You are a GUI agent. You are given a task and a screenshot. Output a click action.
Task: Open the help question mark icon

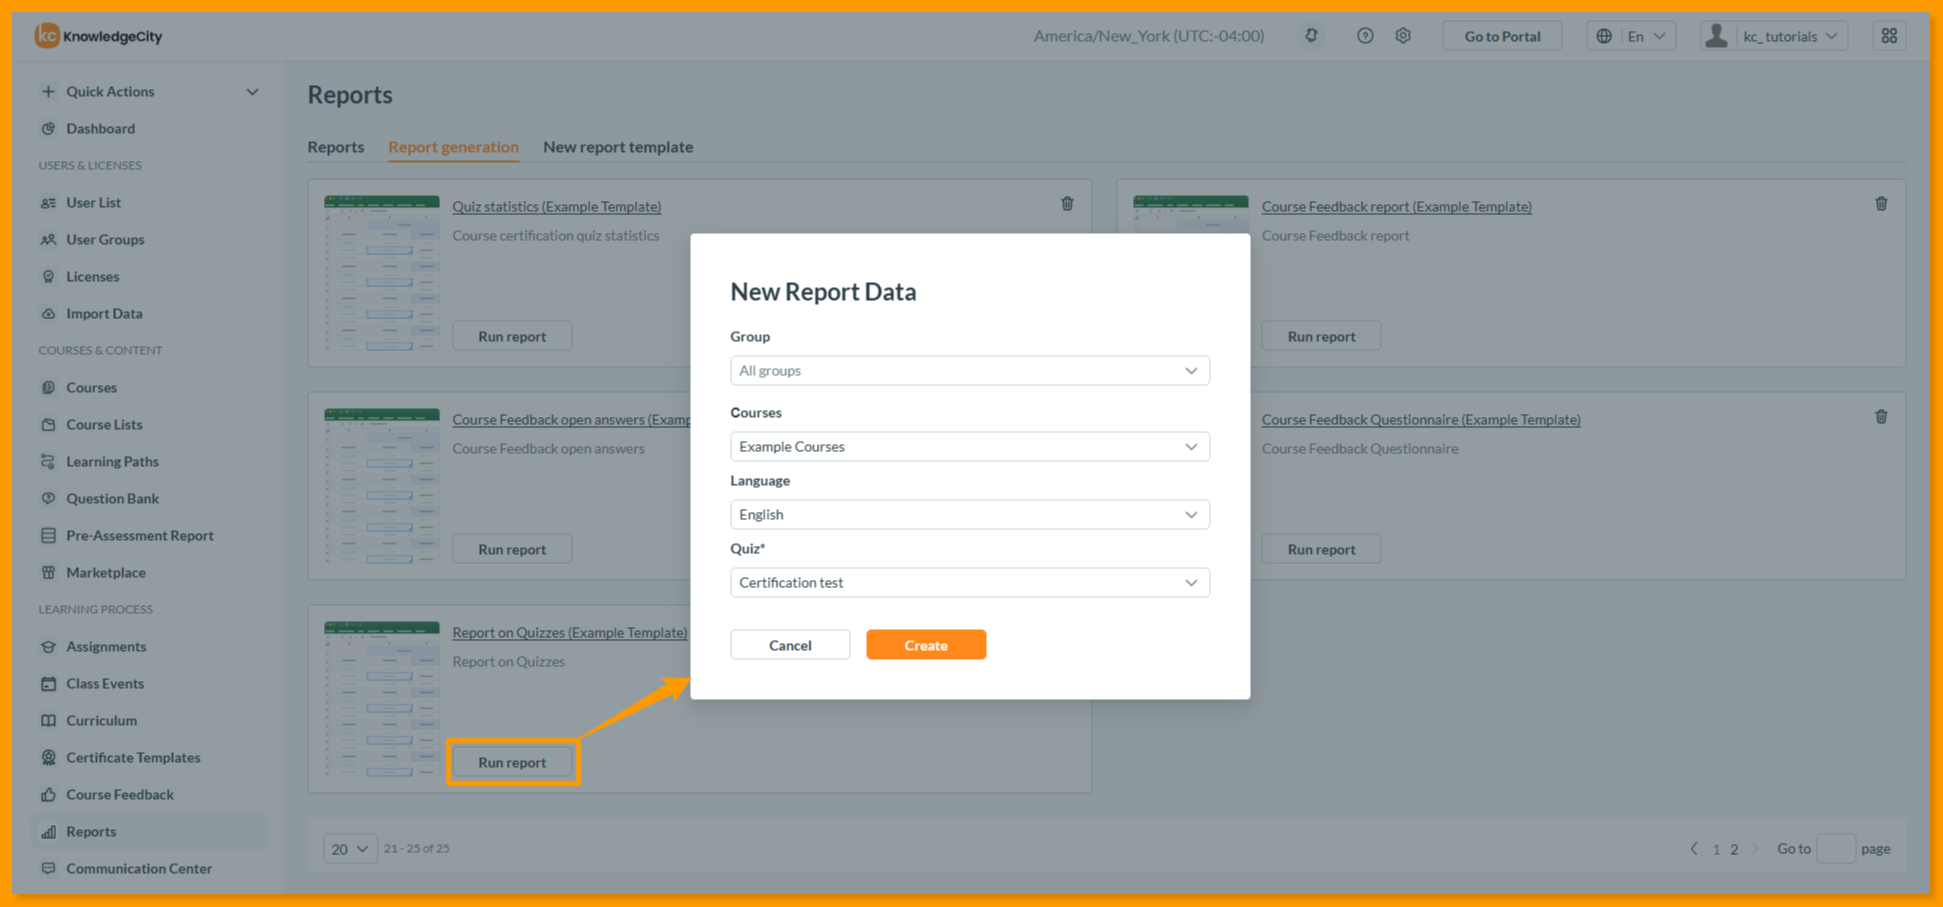(x=1365, y=36)
